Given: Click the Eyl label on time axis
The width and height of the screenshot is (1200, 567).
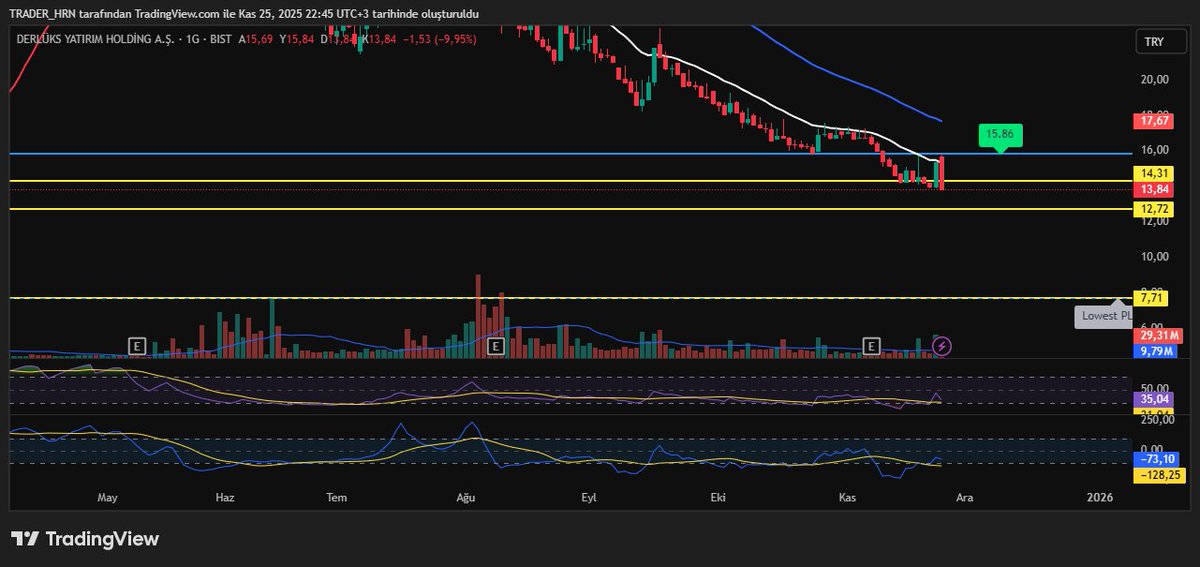Looking at the screenshot, I should (590, 497).
